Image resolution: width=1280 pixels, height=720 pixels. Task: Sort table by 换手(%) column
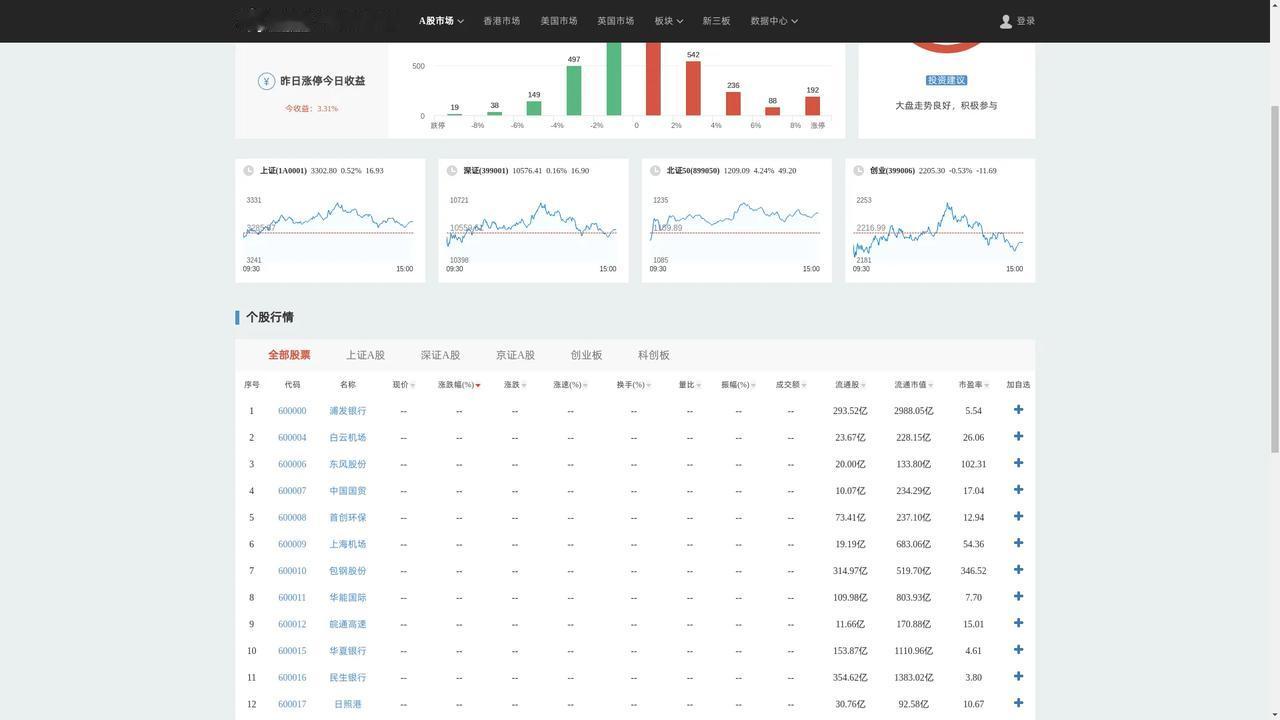634,385
